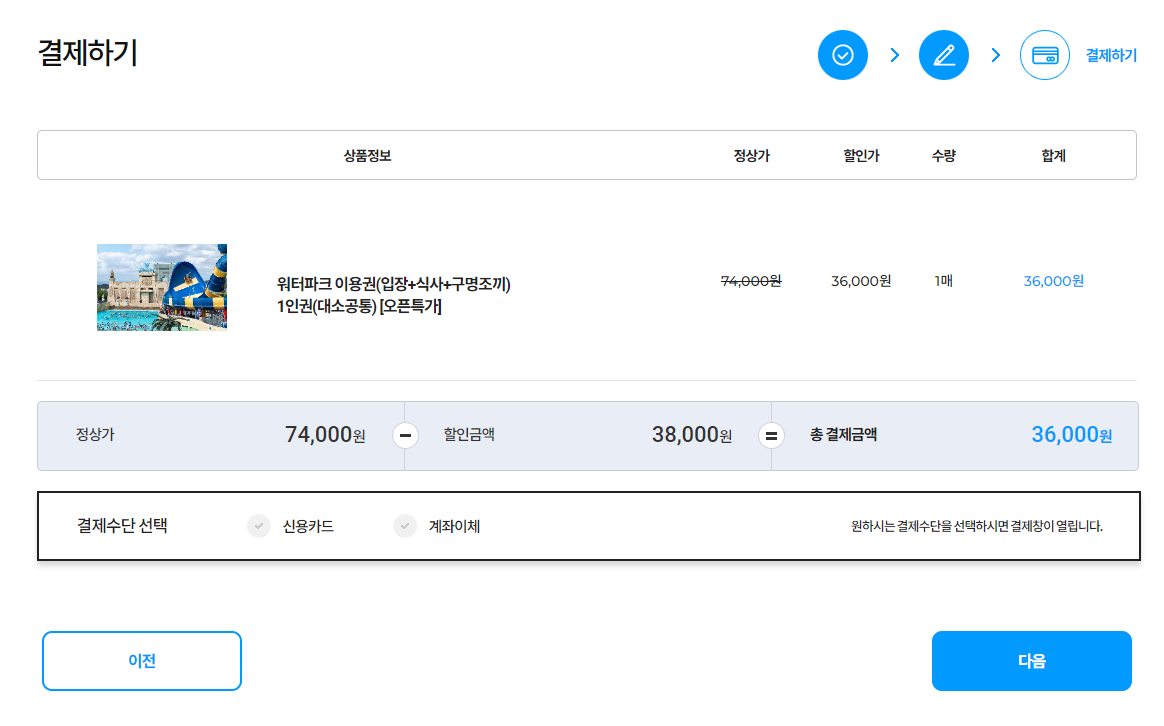Click the completed checkmark step icon
Viewport: 1164px width, 726px height.
point(842,55)
